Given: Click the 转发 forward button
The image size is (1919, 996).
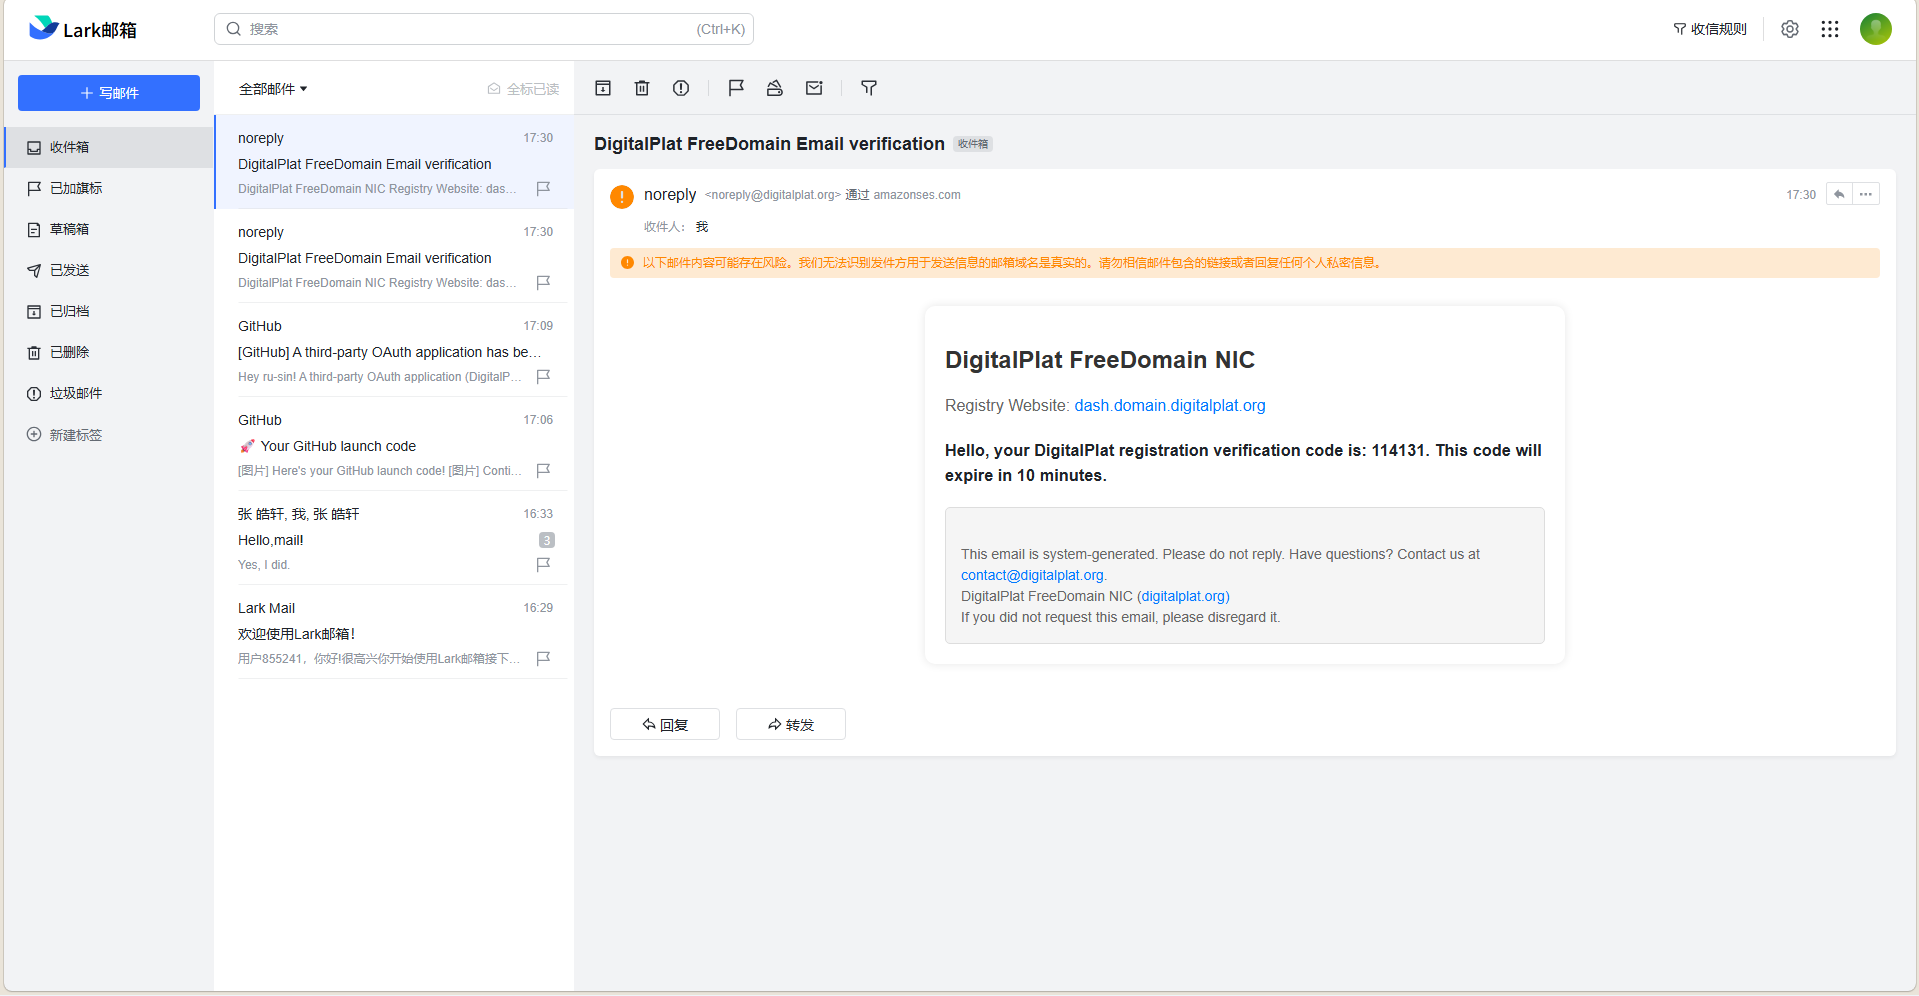Looking at the screenshot, I should point(790,724).
